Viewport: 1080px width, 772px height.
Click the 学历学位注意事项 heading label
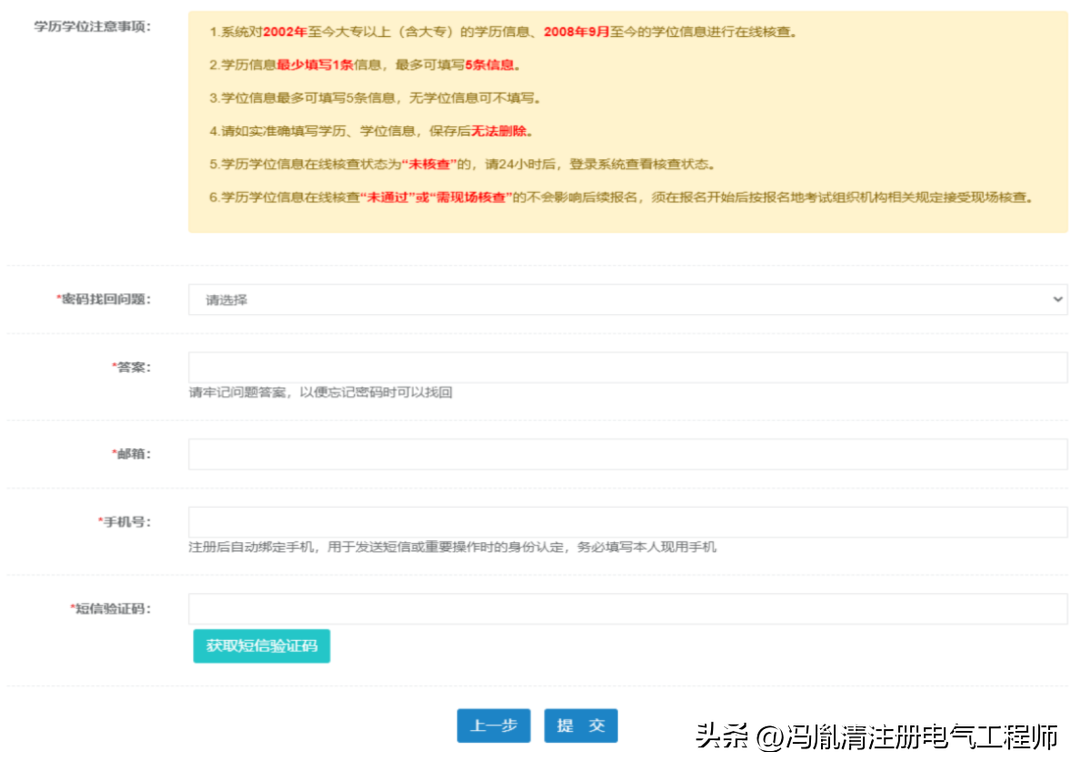point(93,26)
